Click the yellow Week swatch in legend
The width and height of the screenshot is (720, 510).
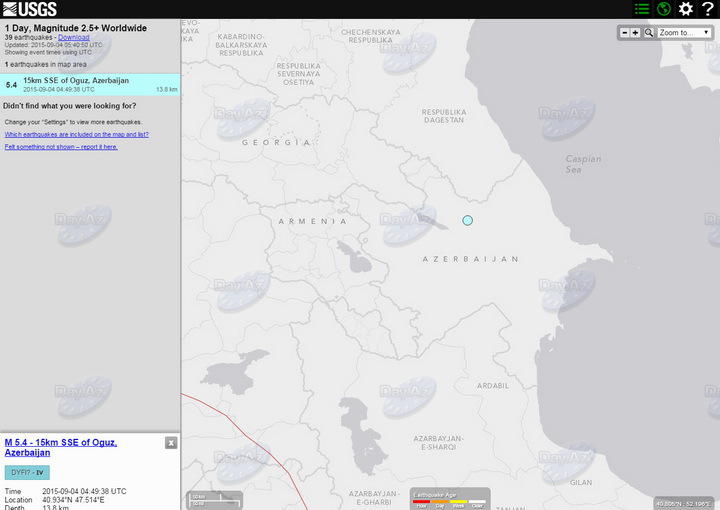(459, 502)
